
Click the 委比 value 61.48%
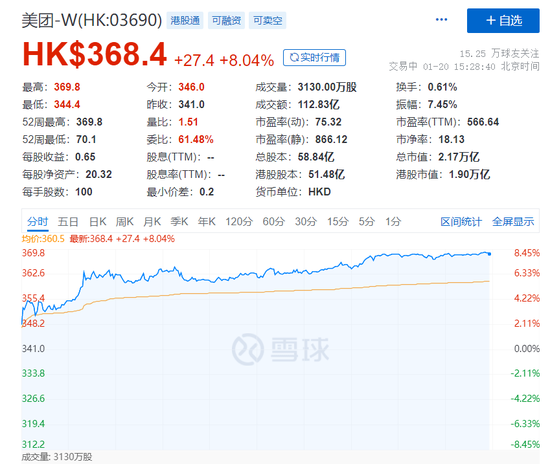click(196, 140)
